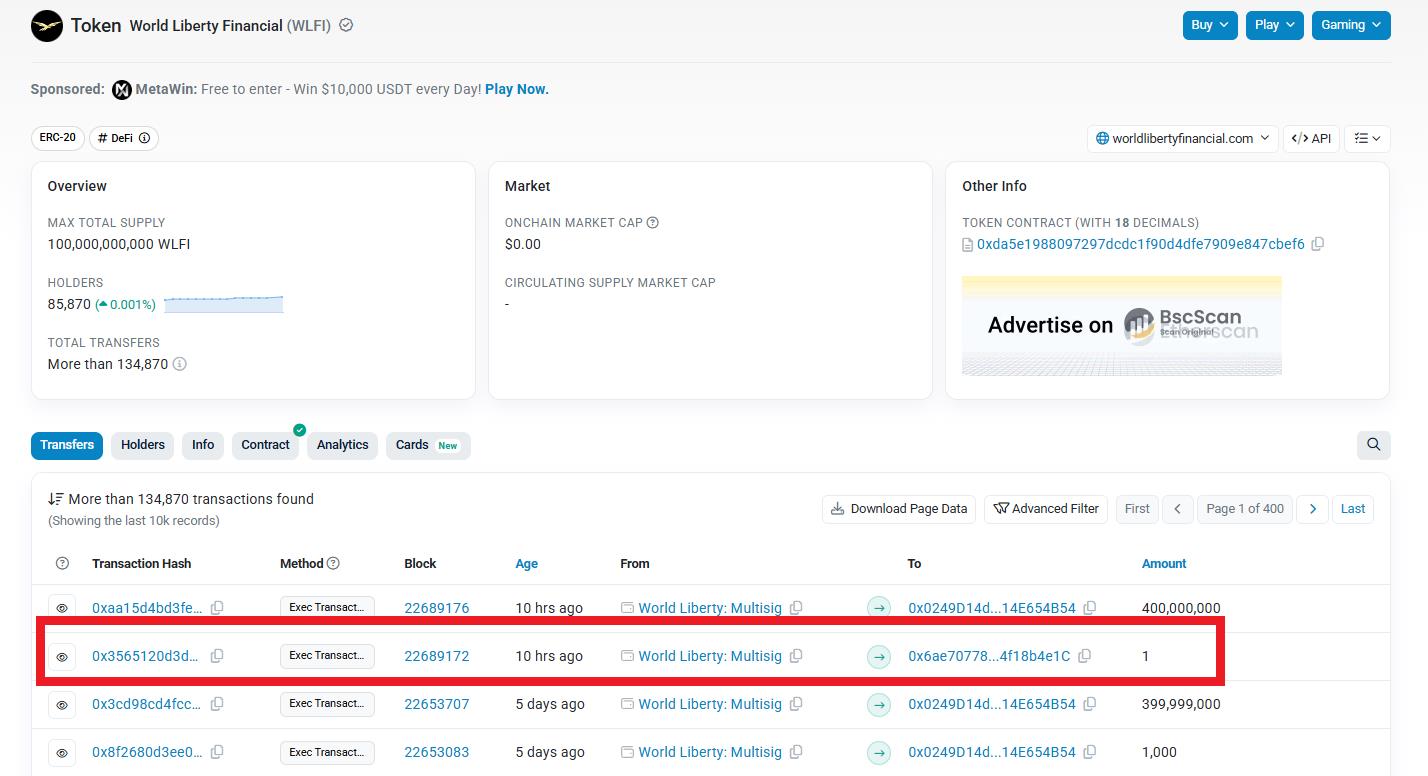Click the table help icon beside Transaction Hash
The width and height of the screenshot is (1428, 776).
pos(62,564)
